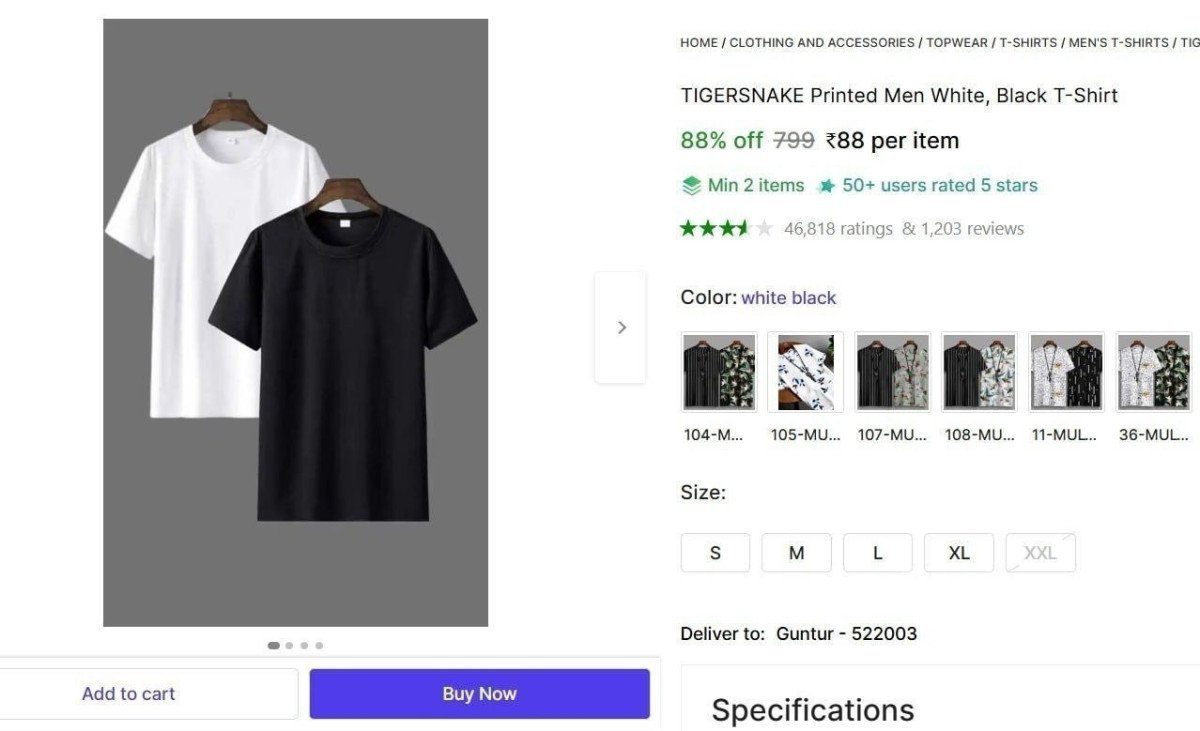
Task: Select size L
Action: point(877,552)
